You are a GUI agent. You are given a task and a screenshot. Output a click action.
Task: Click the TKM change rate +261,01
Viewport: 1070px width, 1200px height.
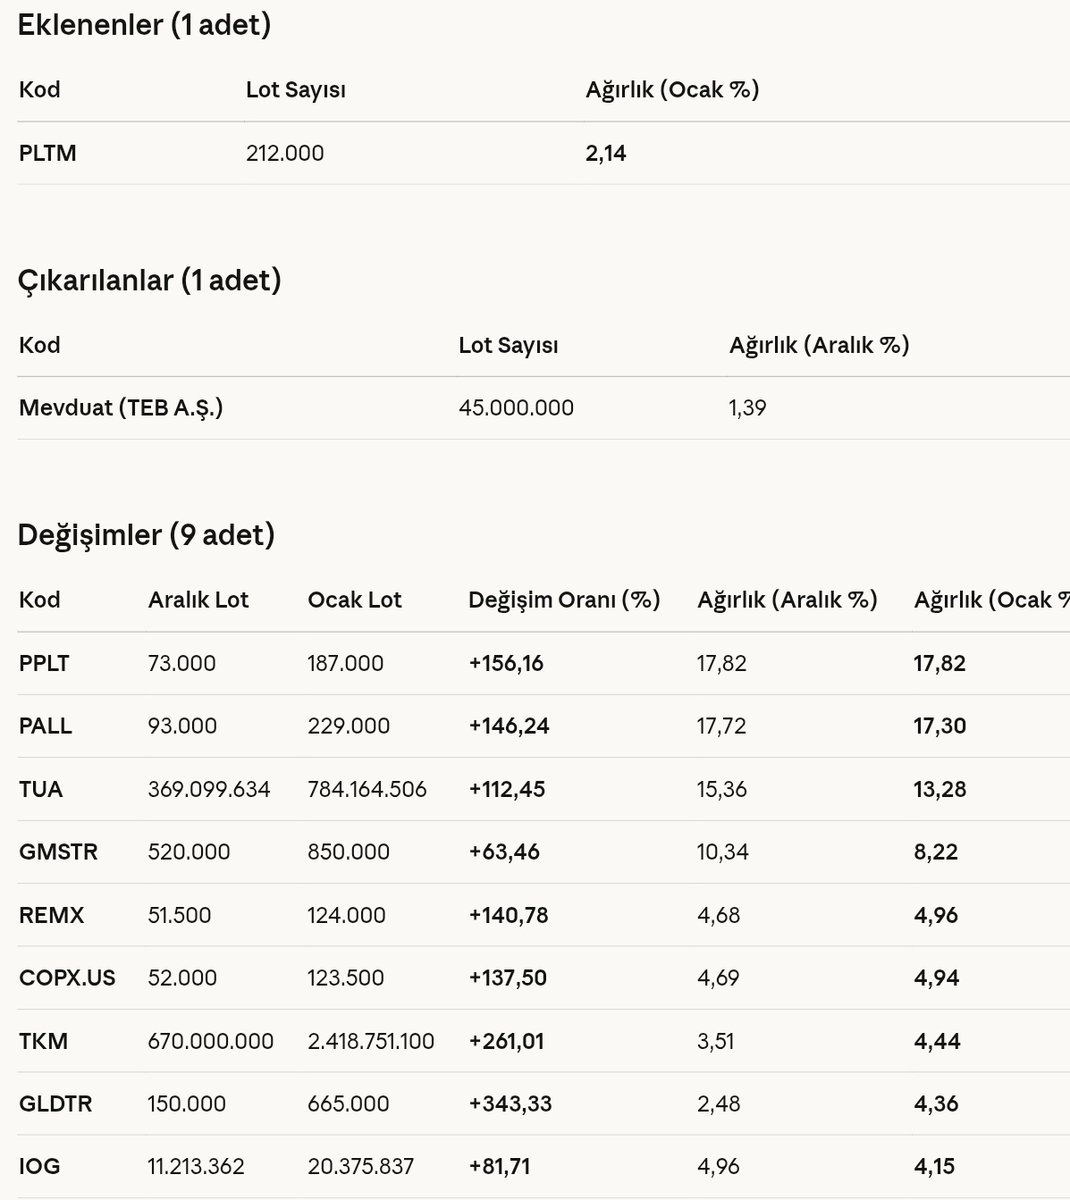[506, 1041]
